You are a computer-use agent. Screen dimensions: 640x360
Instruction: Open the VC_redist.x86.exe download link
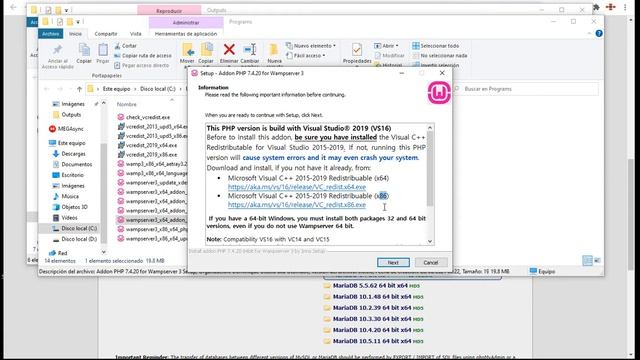[297, 204]
